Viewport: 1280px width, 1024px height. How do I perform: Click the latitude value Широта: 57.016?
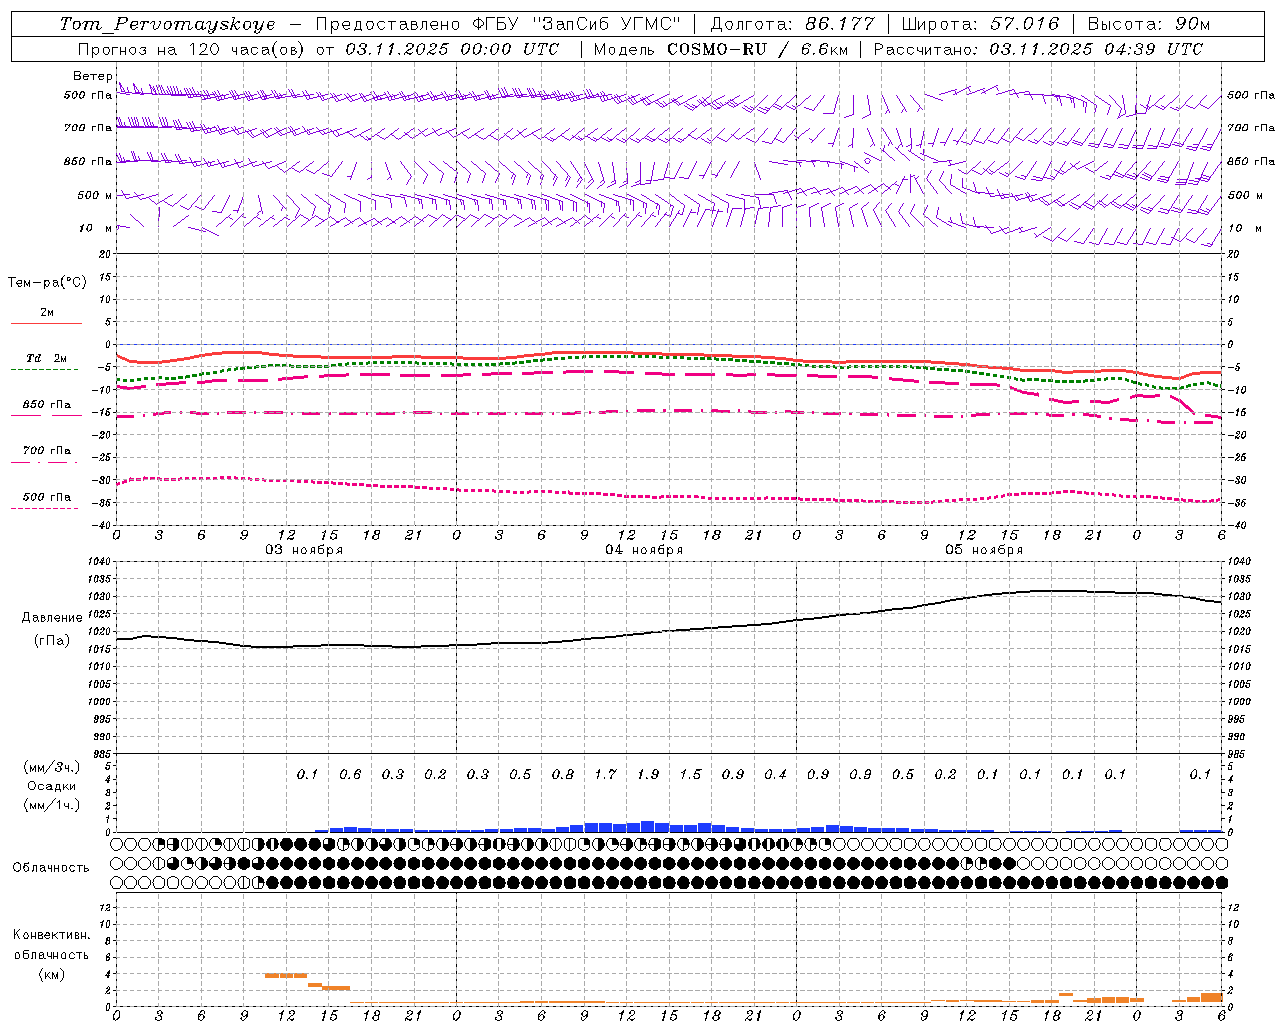[x=980, y=24]
